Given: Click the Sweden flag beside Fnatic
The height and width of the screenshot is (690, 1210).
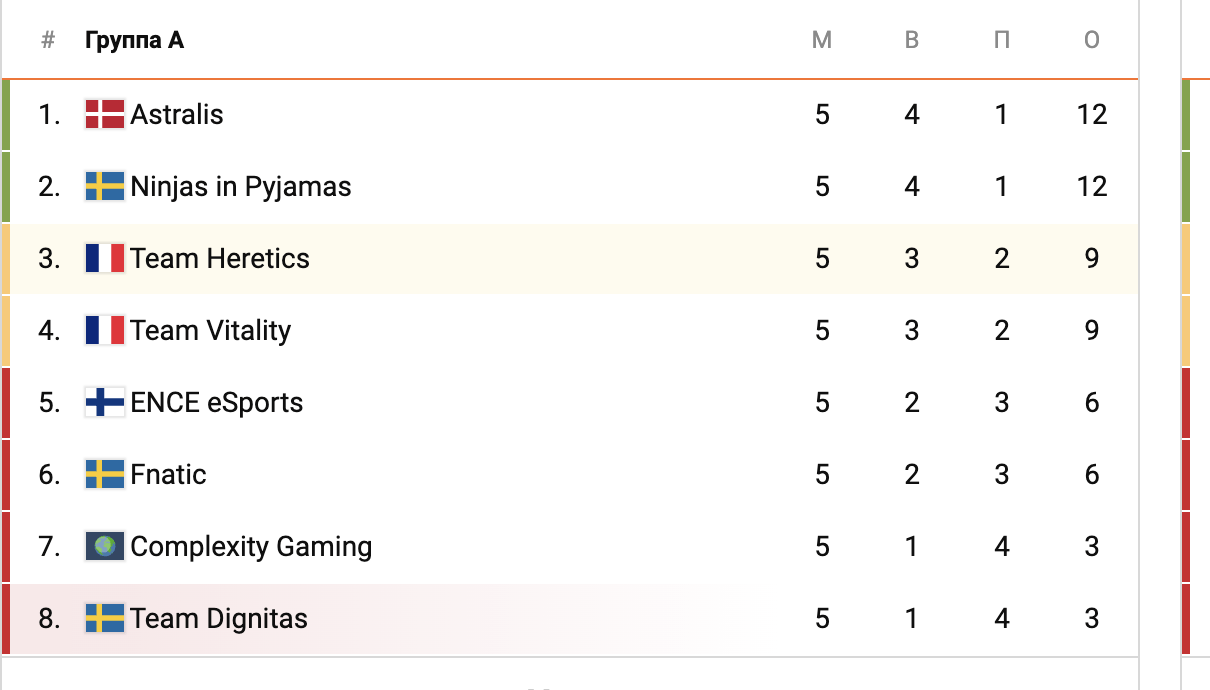Looking at the screenshot, I should point(105,474).
